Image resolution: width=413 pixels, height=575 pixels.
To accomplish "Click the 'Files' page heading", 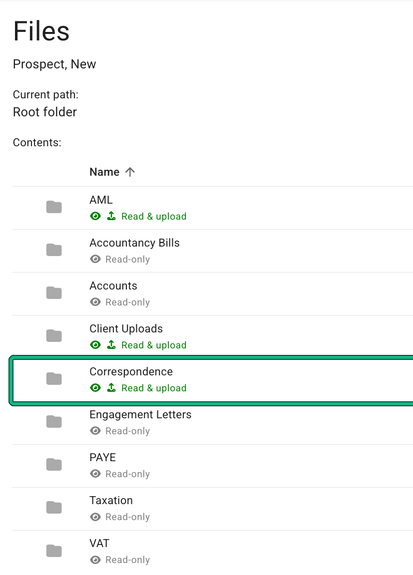I will pyautogui.click(x=41, y=31).
